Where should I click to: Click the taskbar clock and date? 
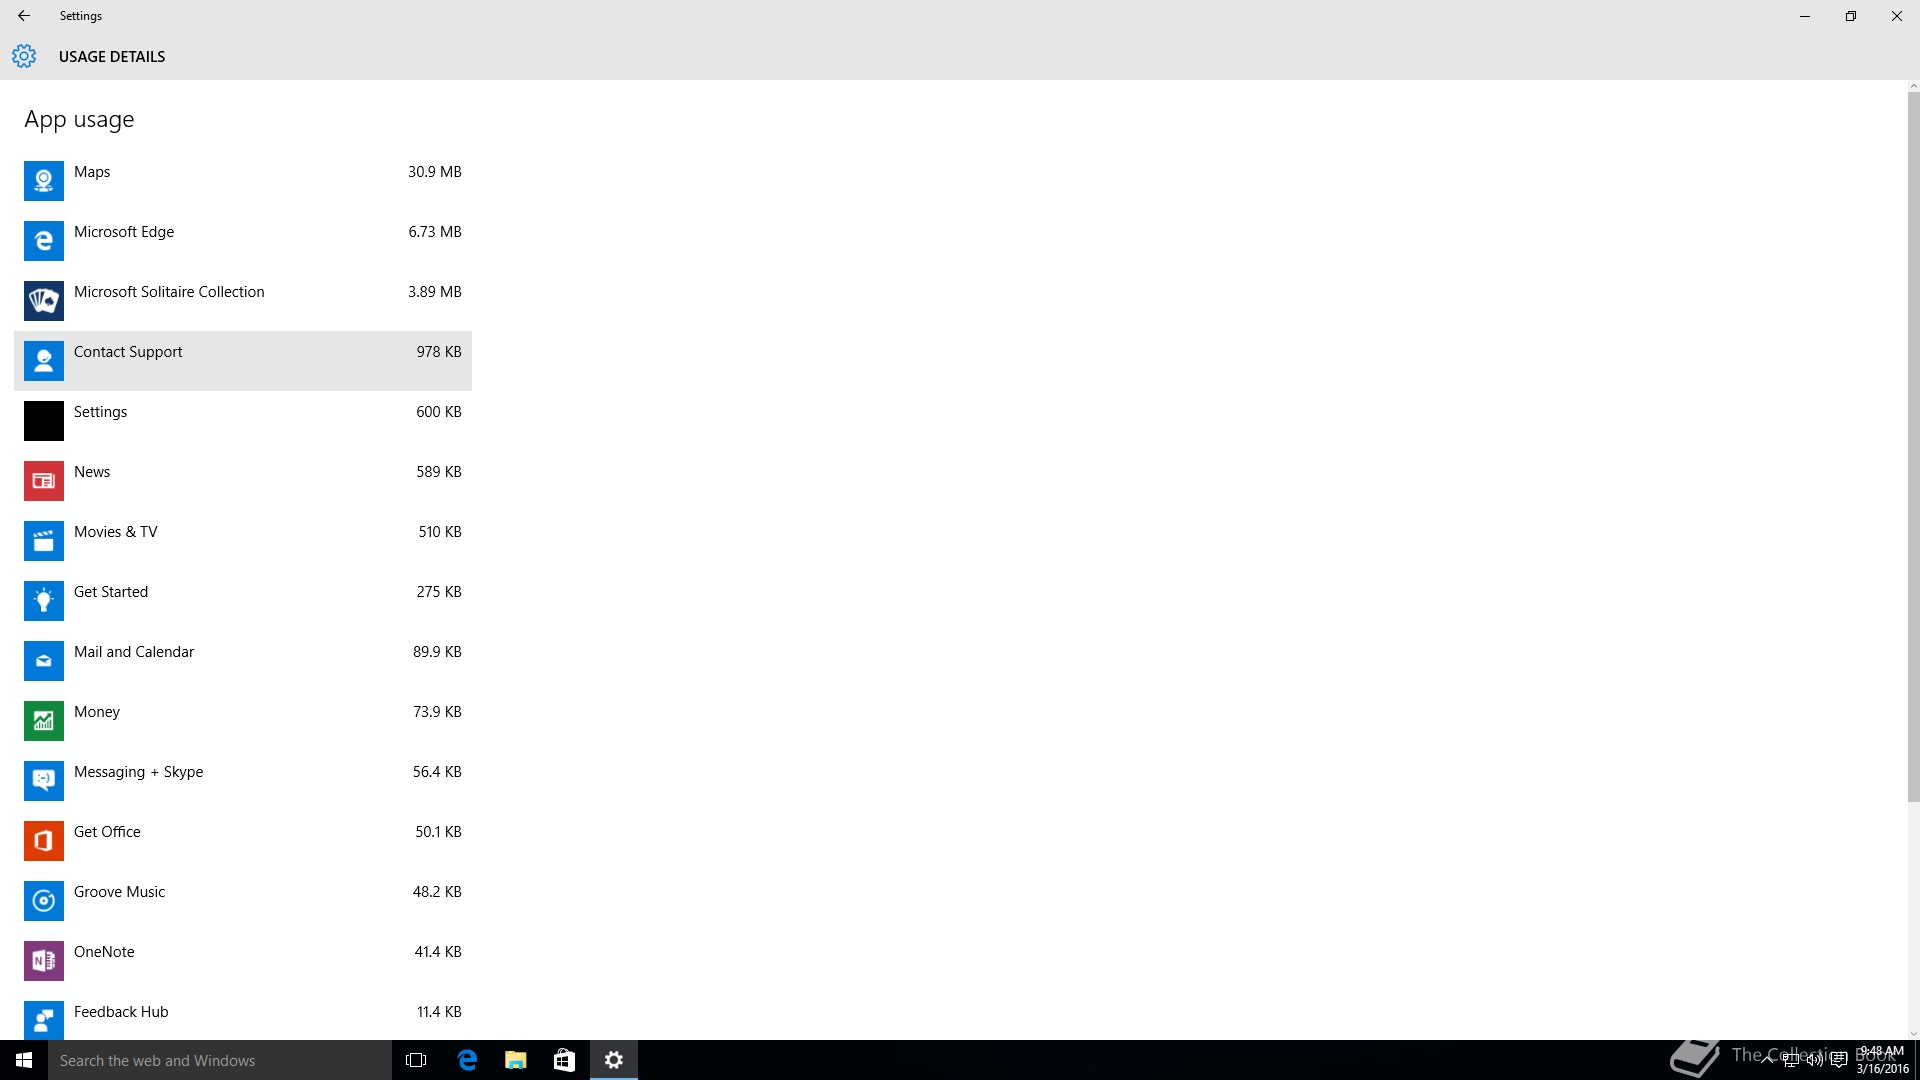pos(1882,1060)
